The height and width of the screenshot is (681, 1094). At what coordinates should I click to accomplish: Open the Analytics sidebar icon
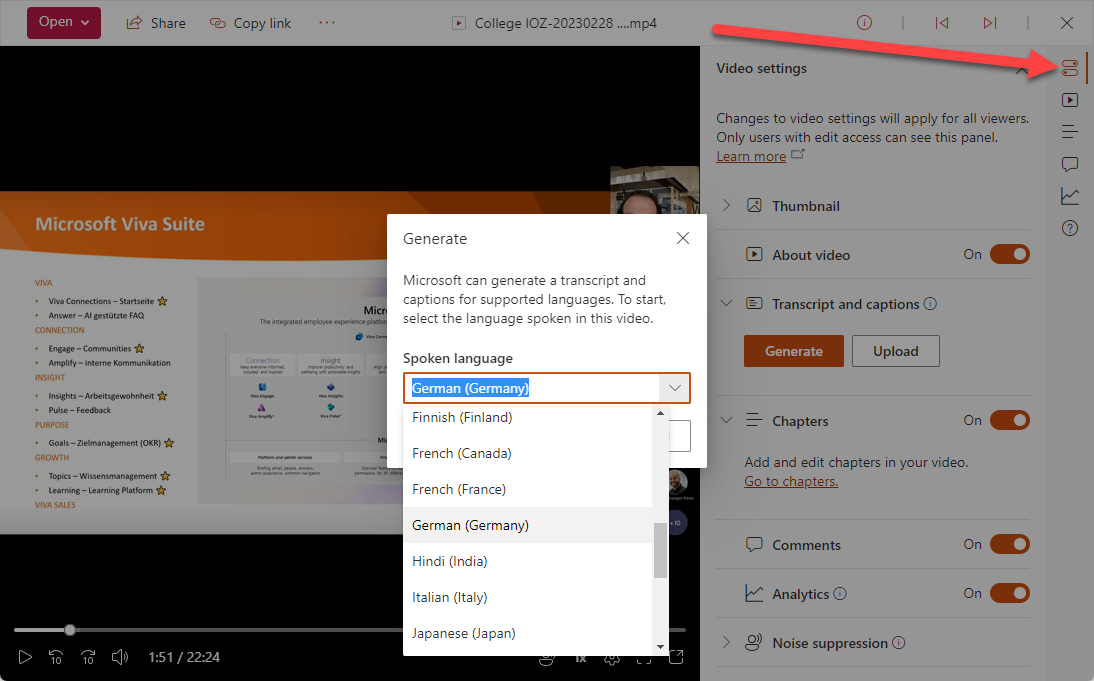(1070, 196)
